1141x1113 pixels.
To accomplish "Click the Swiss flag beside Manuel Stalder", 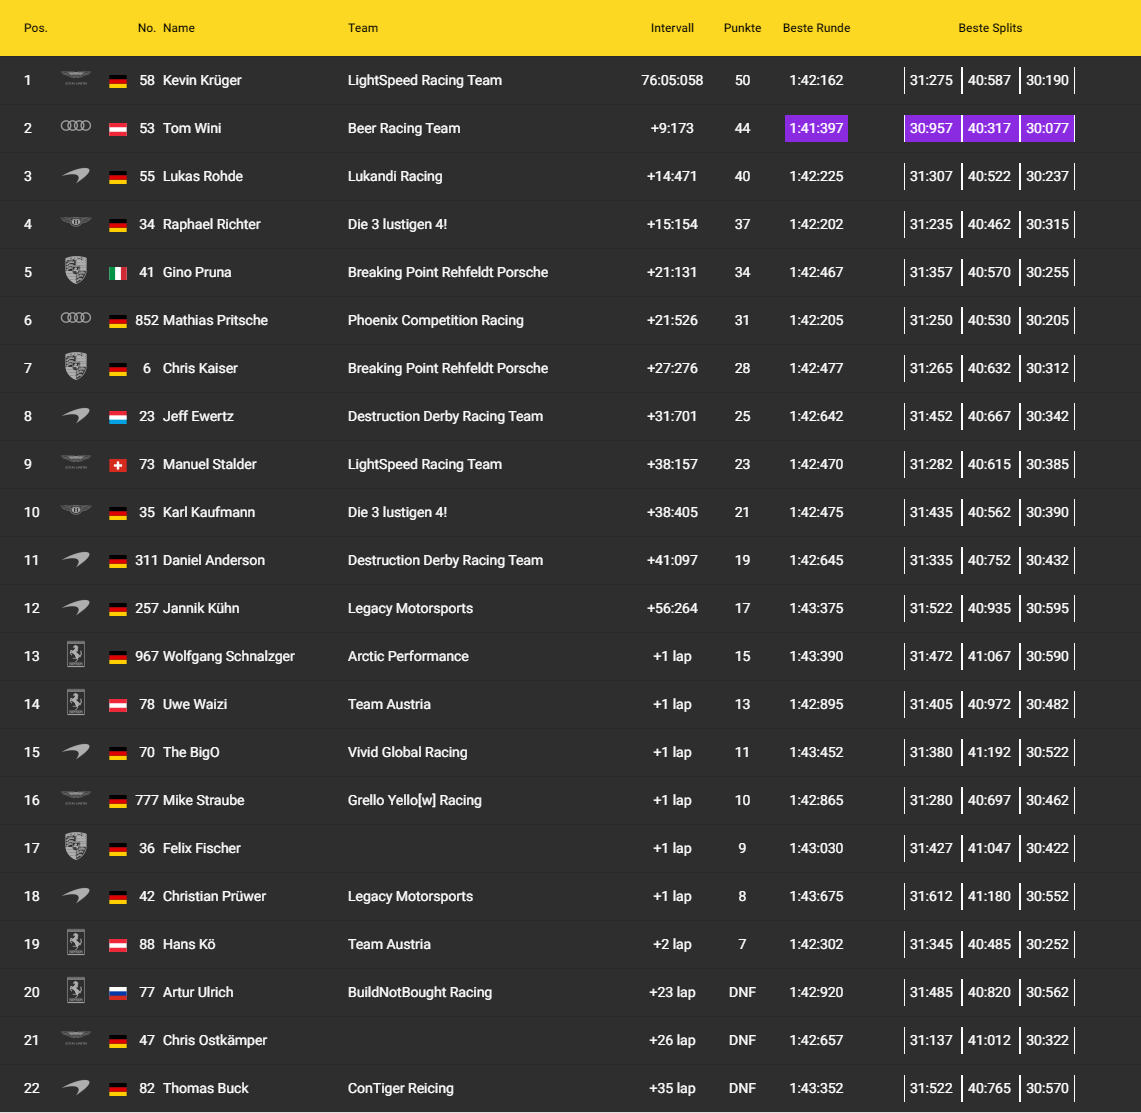I will tap(118, 465).
